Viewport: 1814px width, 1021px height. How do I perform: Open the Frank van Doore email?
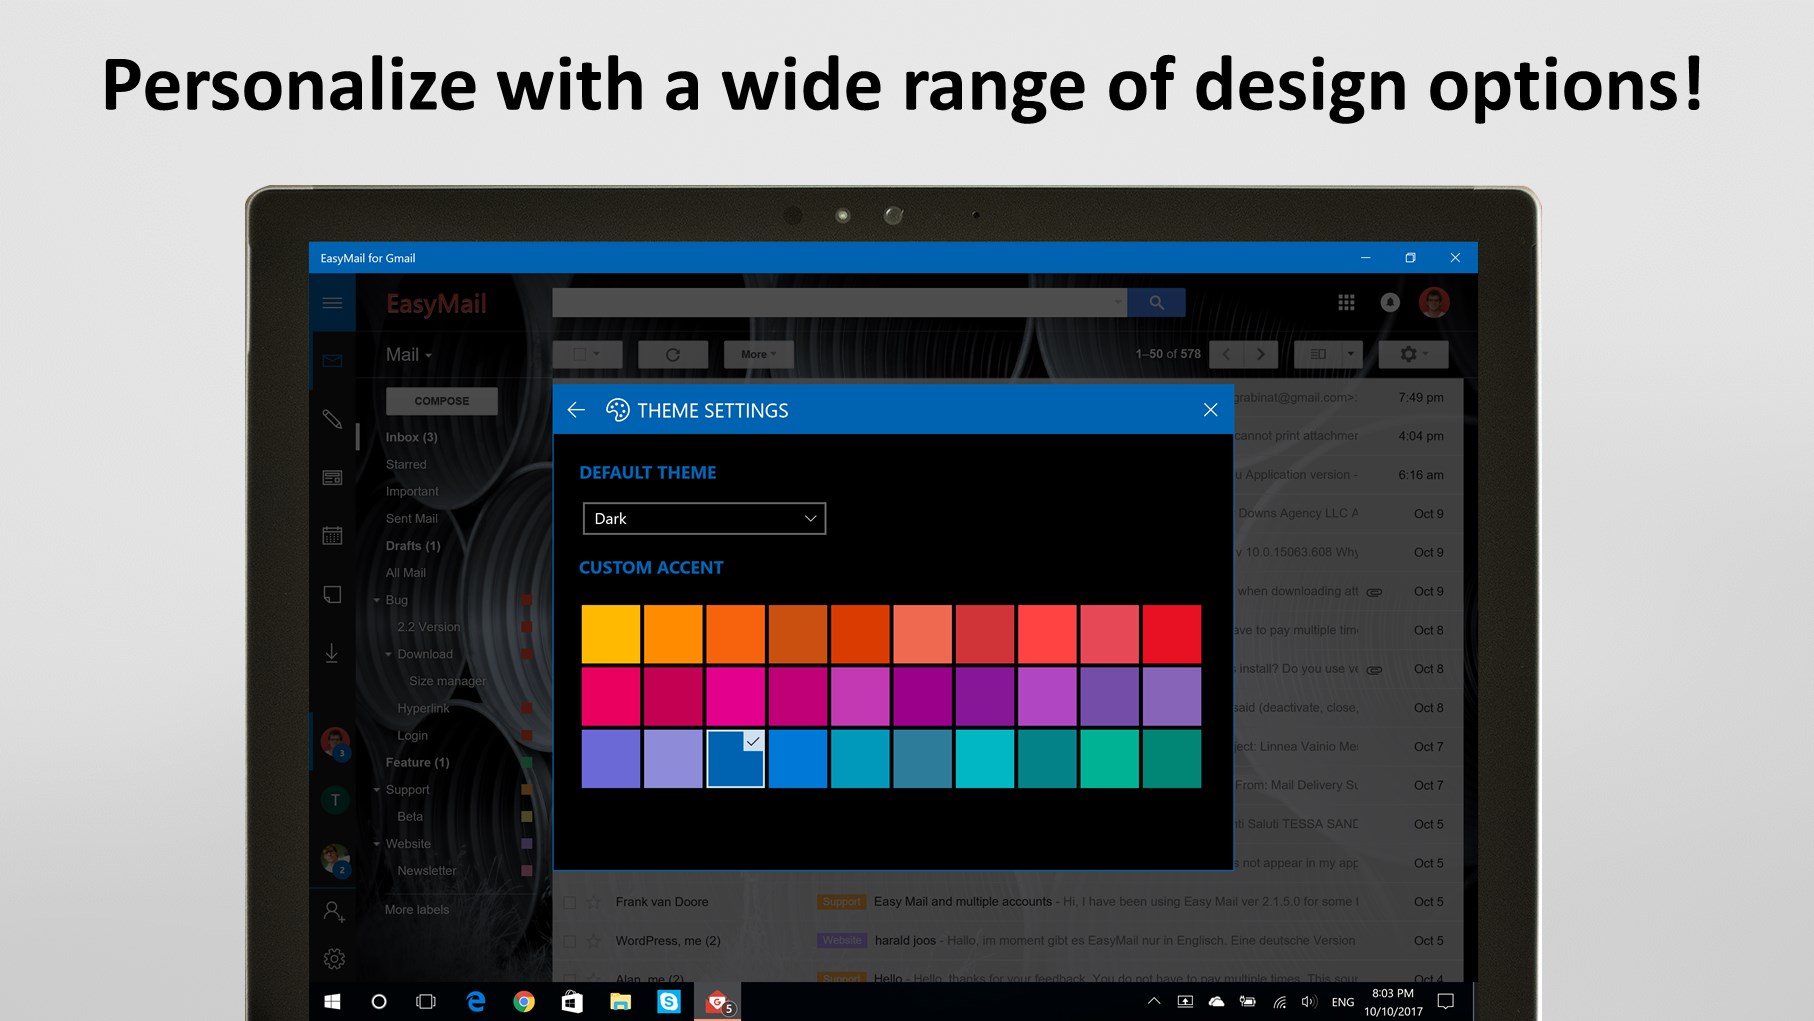tap(1008, 902)
